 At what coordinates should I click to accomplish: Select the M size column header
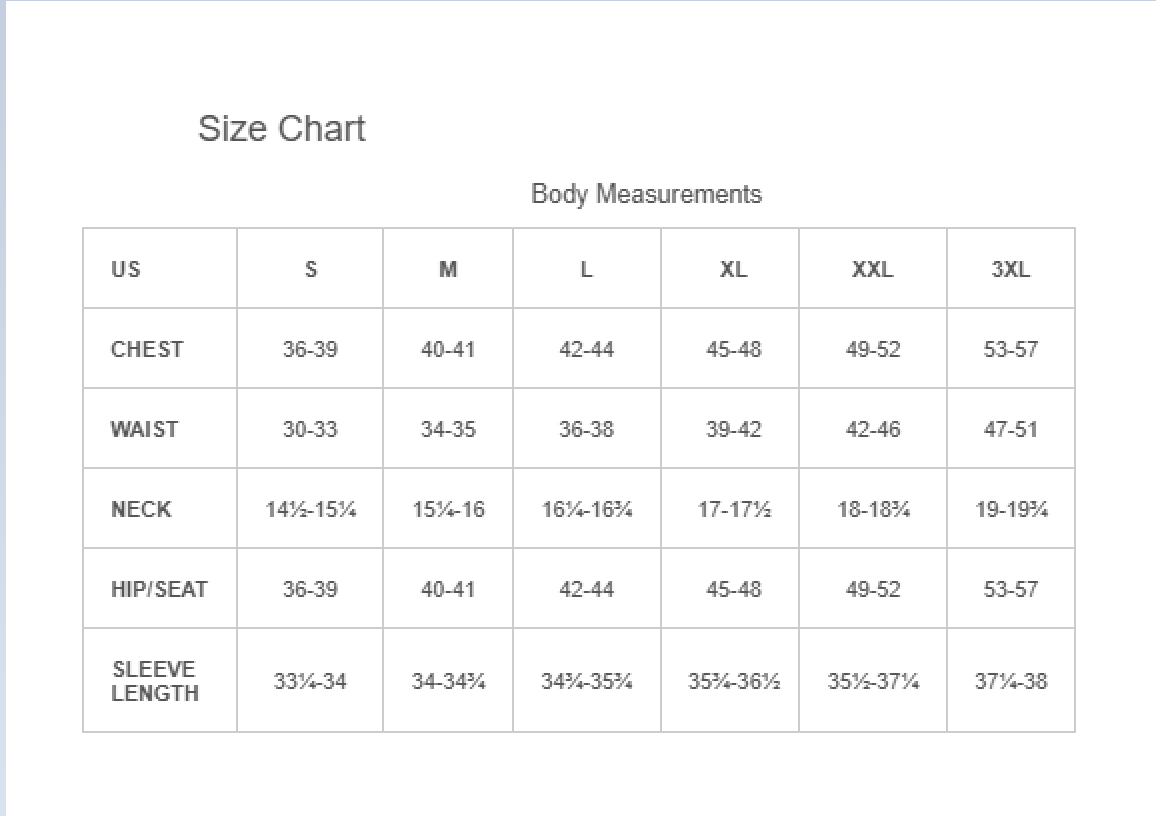448,269
